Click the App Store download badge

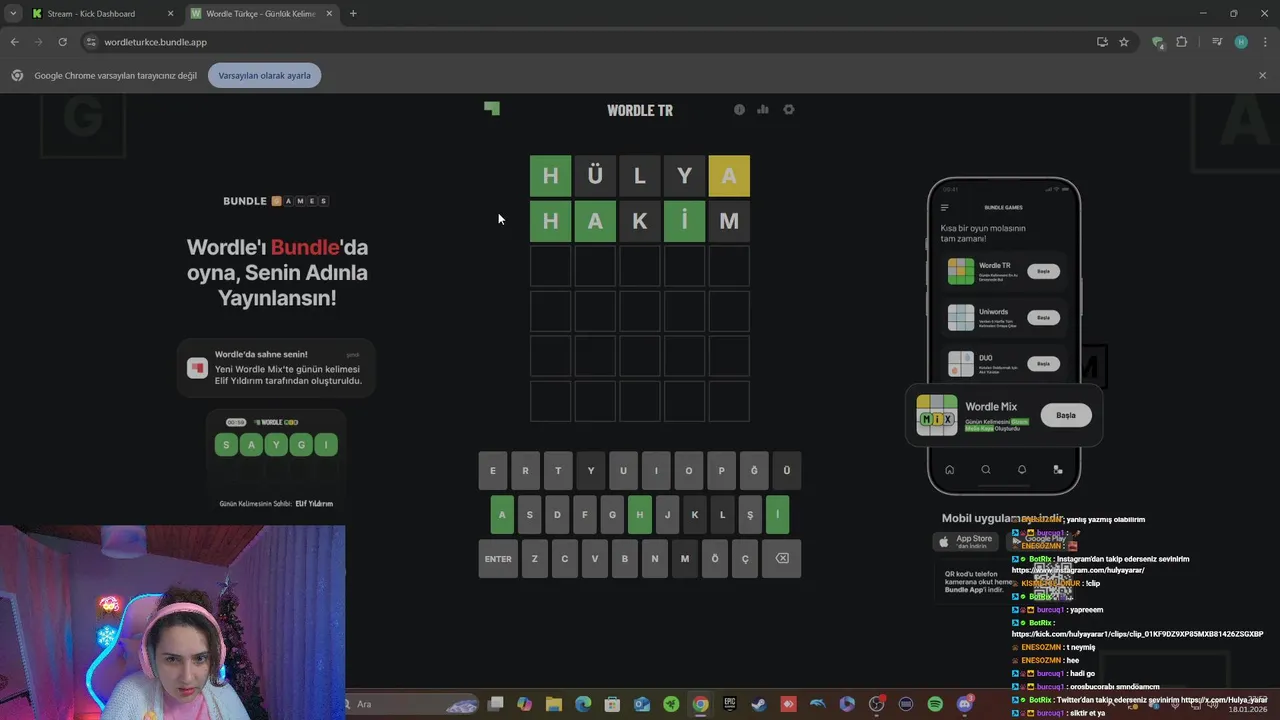point(965,541)
